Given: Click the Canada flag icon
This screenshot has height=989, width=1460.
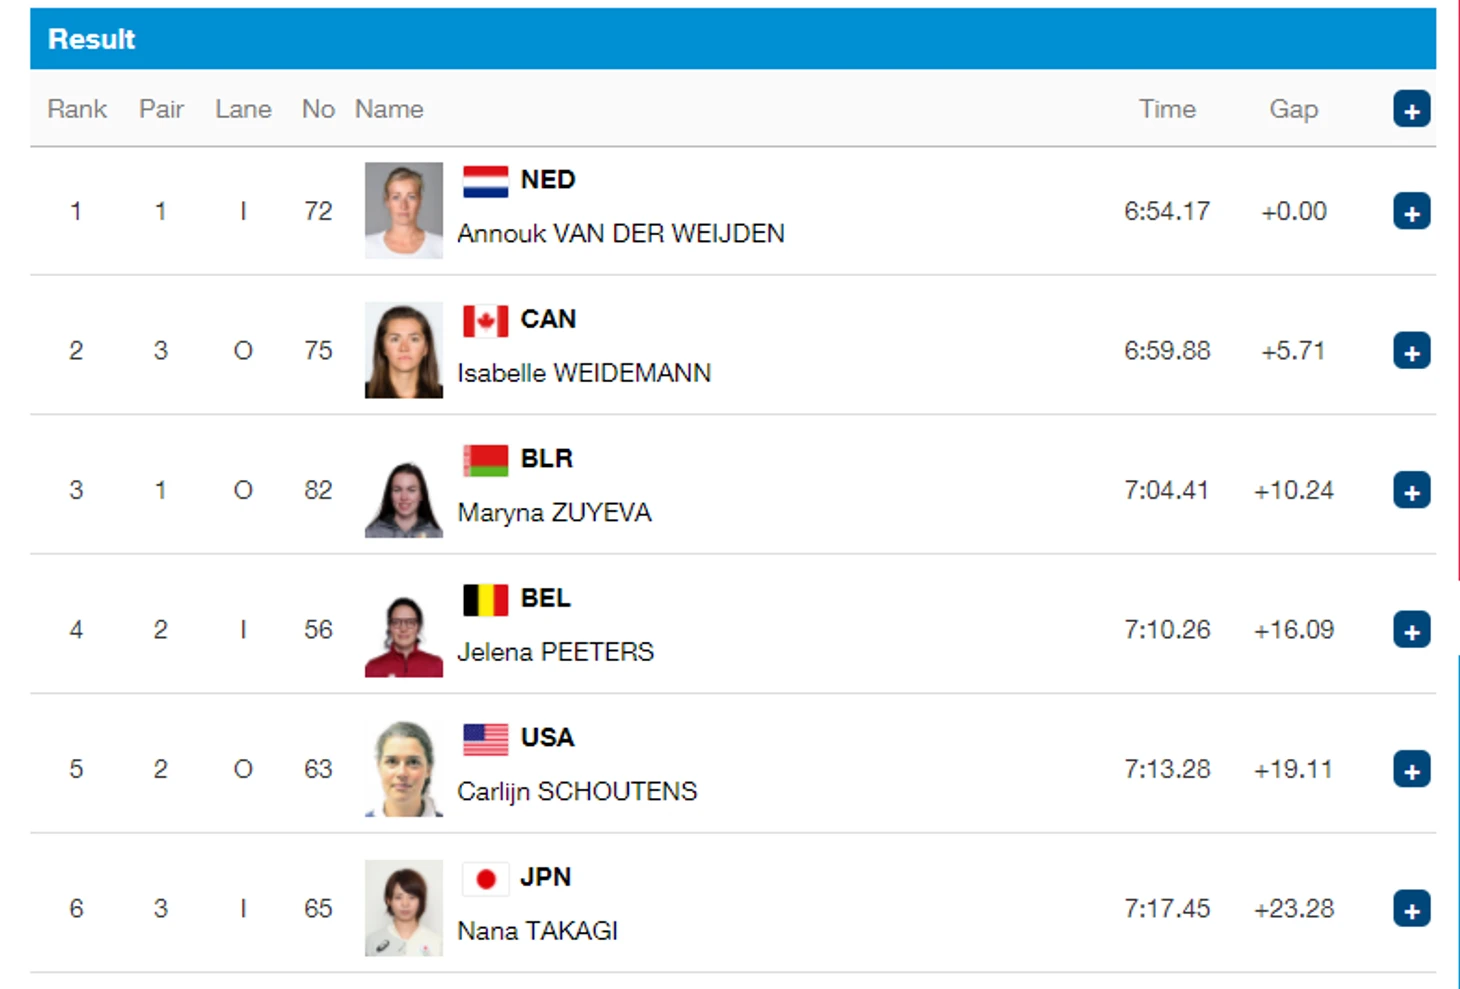Looking at the screenshot, I should 485,321.
